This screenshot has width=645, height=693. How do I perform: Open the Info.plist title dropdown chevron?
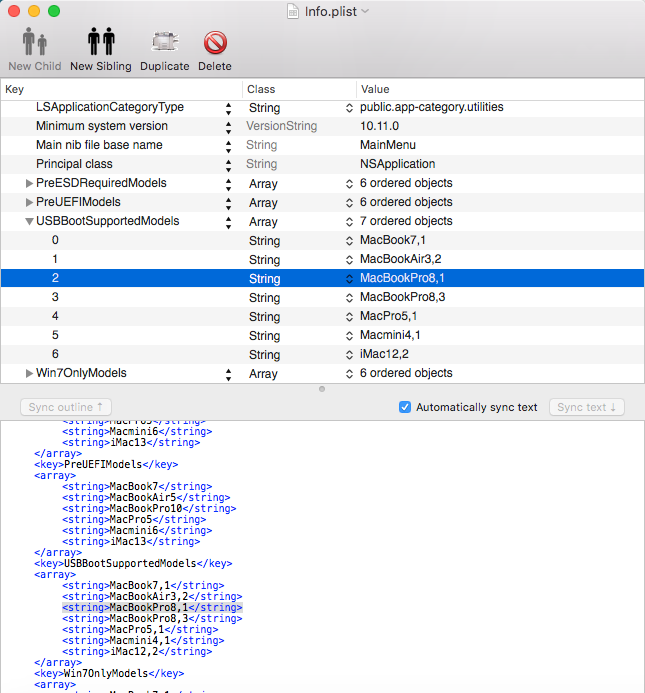pos(365,11)
